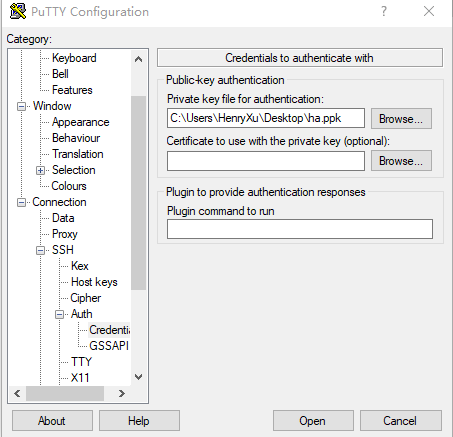Collapse the Auth tree node

point(59,314)
